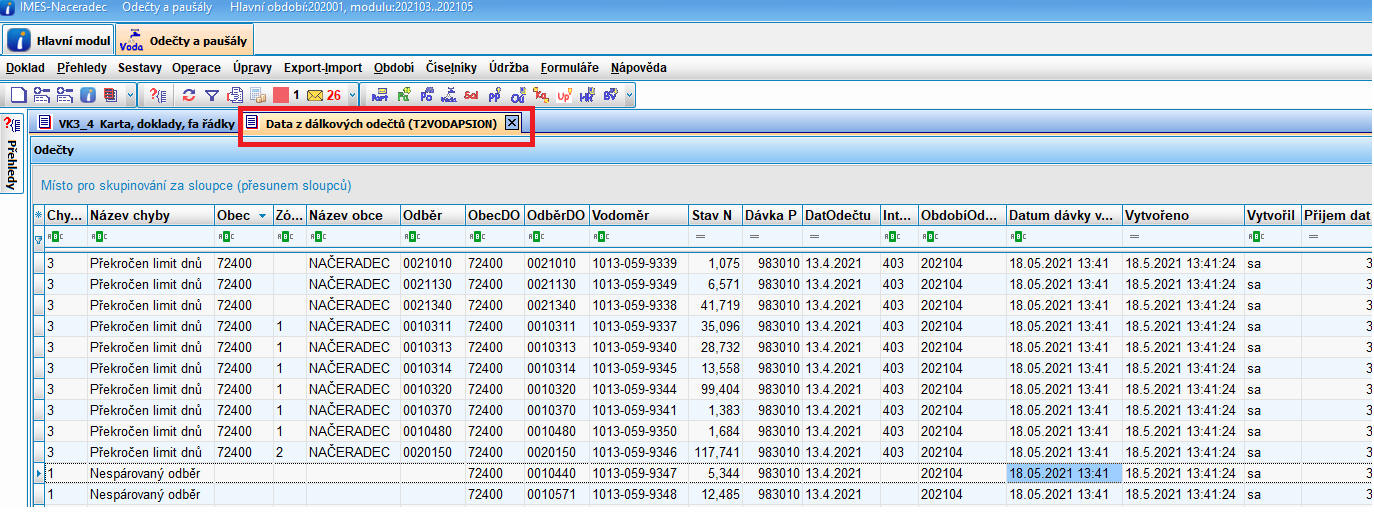Open the Obec column sort dropdown arrow
Image resolution: width=1374 pixels, height=513 pixels.
[x=262, y=215]
